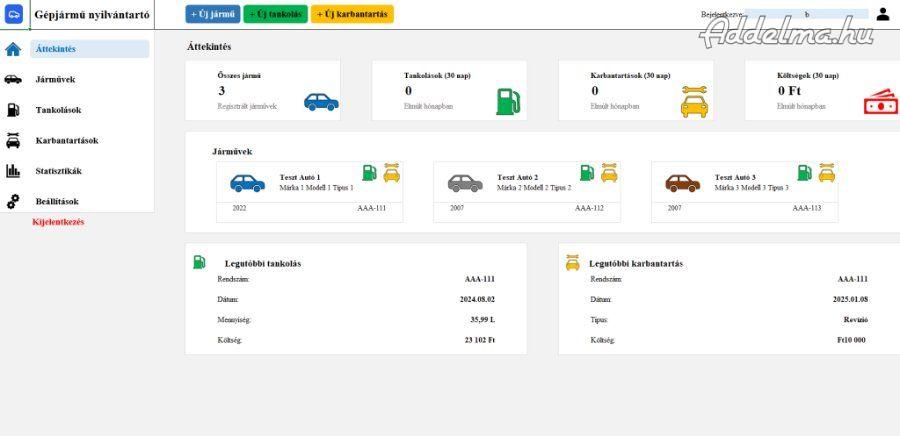Go to Tankolások in sidebar
The height and width of the screenshot is (436, 900).
click(x=58, y=110)
